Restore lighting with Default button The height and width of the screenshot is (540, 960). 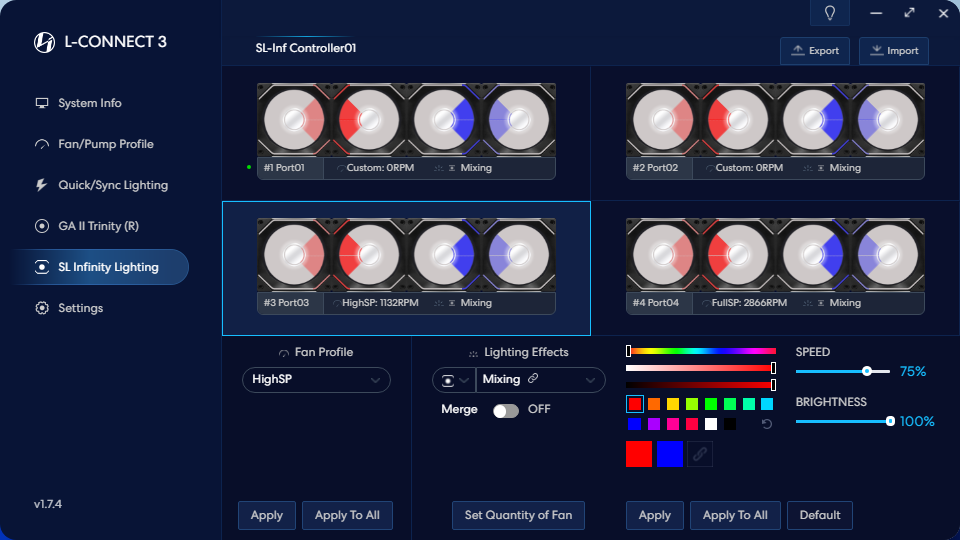[820, 515]
